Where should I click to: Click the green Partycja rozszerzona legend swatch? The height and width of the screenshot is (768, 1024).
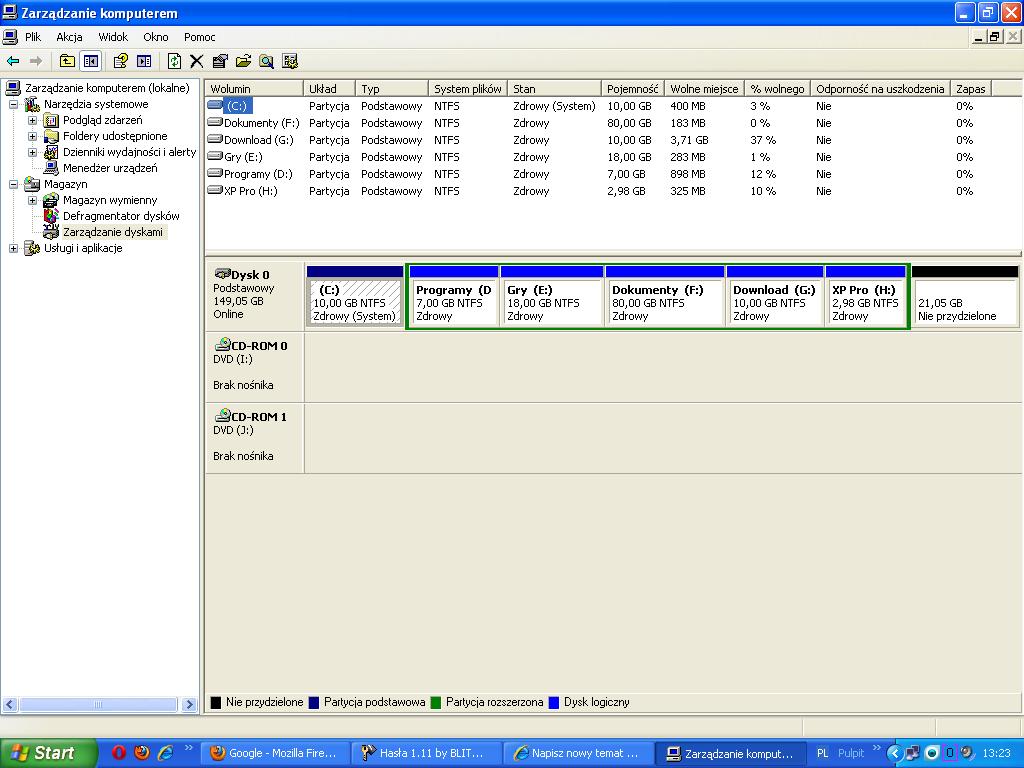click(x=436, y=703)
